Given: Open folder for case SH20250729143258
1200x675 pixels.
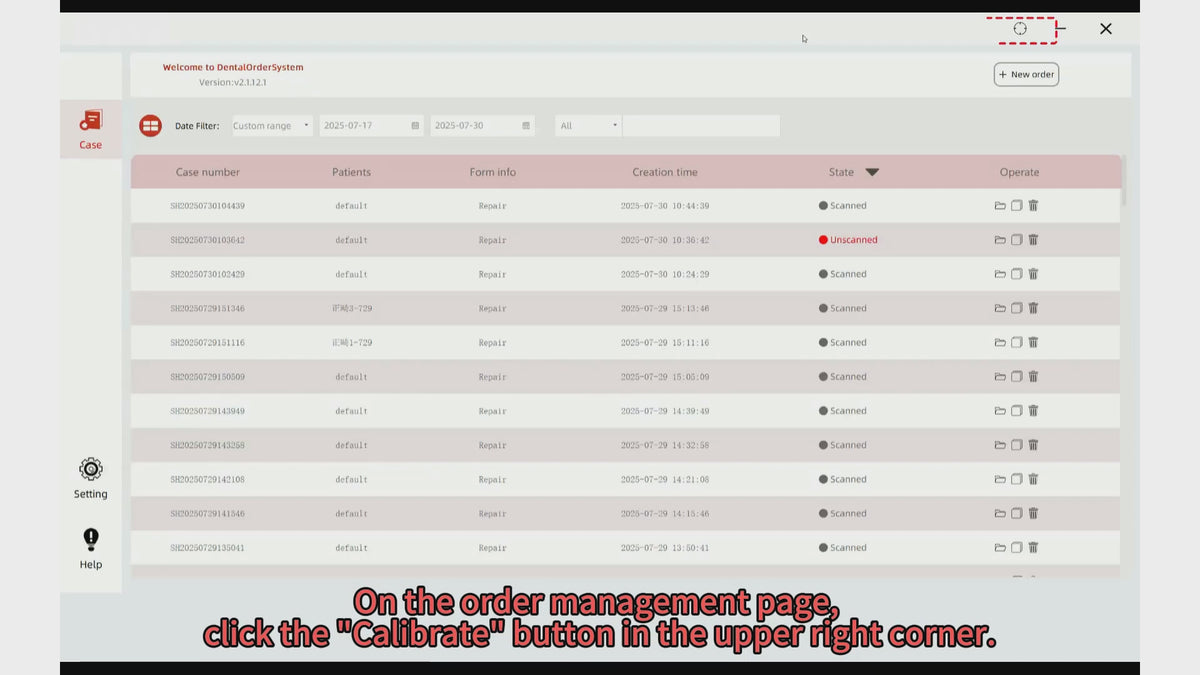Looking at the screenshot, I should pyautogui.click(x=1000, y=445).
